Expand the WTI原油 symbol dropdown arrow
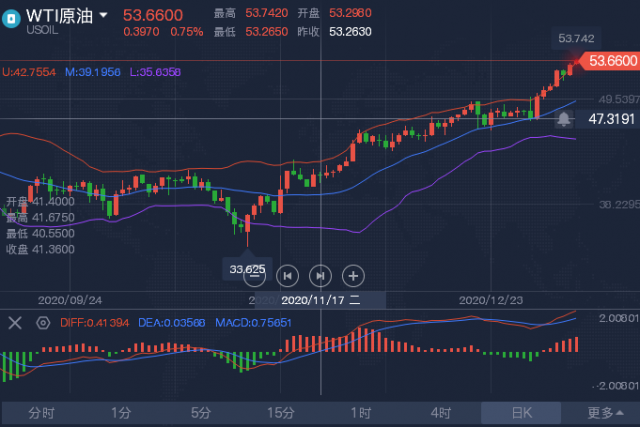Viewport: 640px width, 427px height. click(103, 16)
